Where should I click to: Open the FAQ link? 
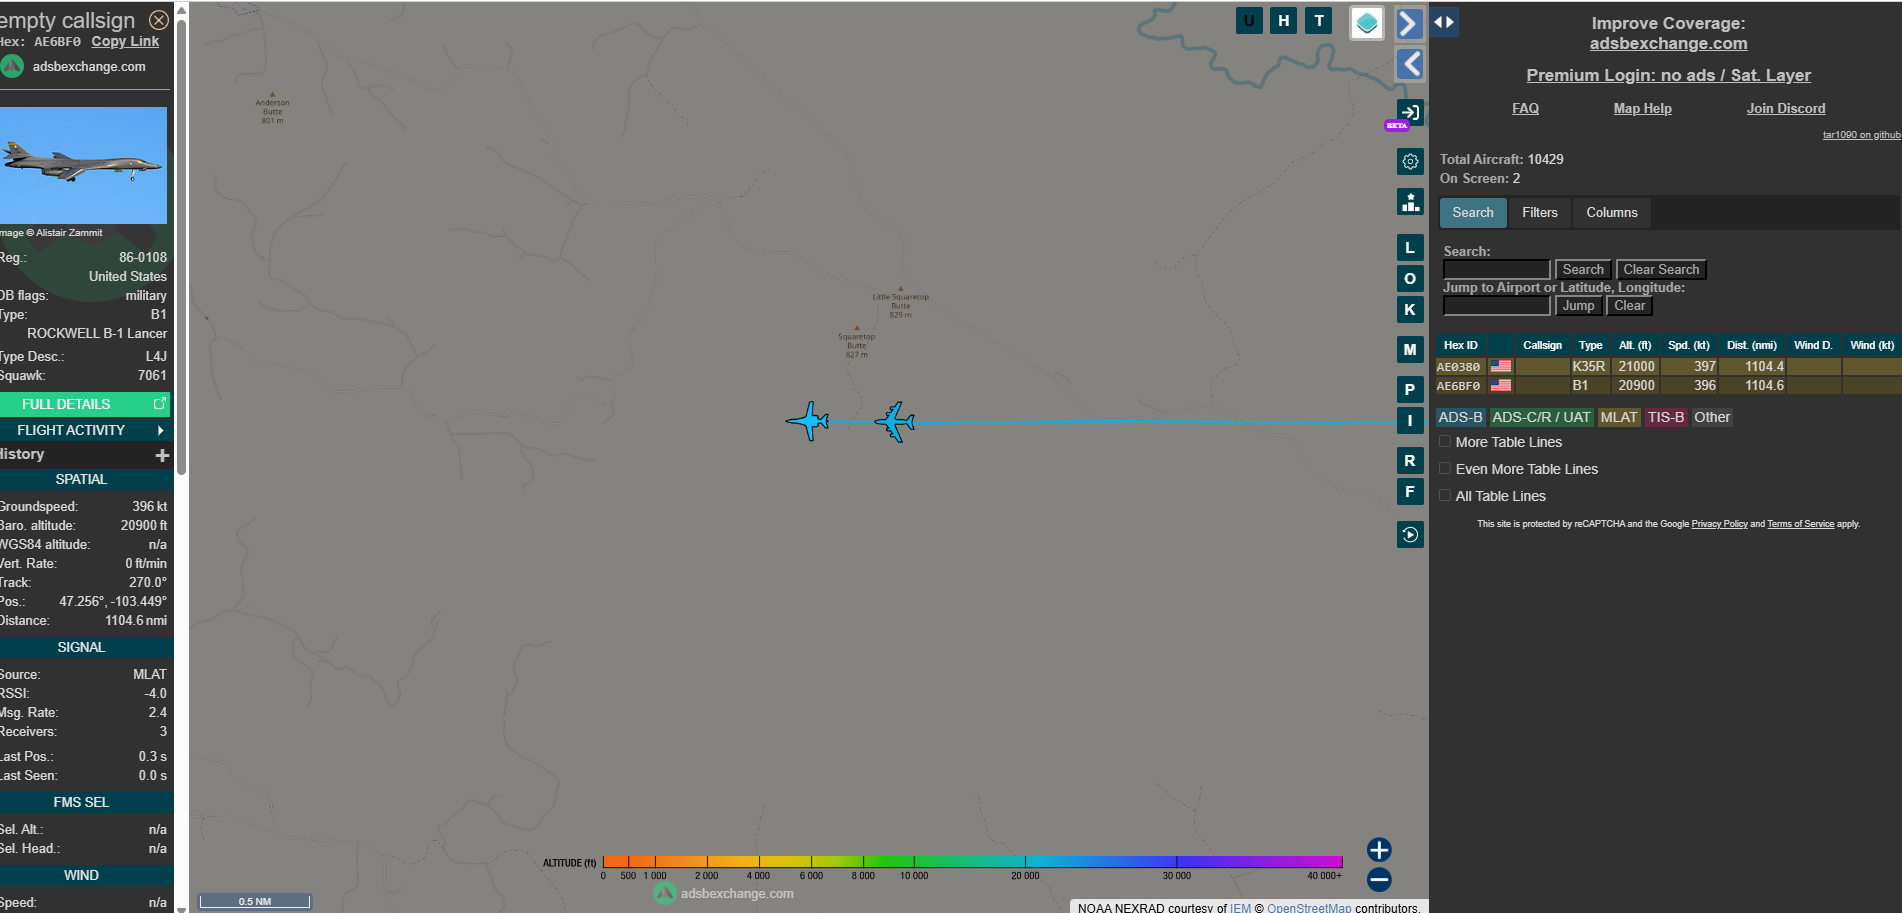1525,108
